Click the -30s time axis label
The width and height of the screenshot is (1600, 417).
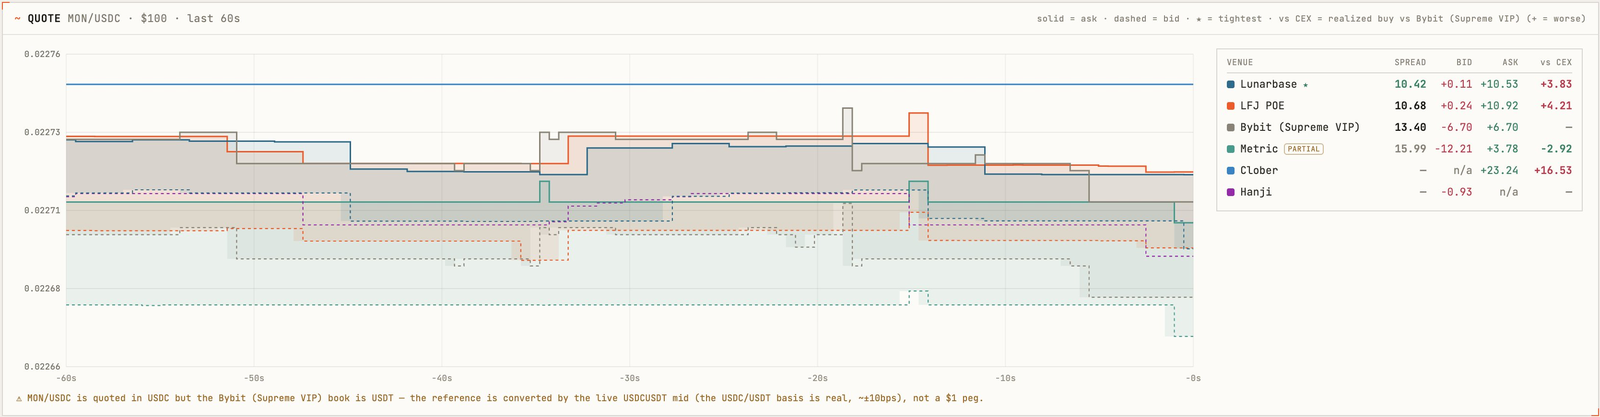point(629,378)
